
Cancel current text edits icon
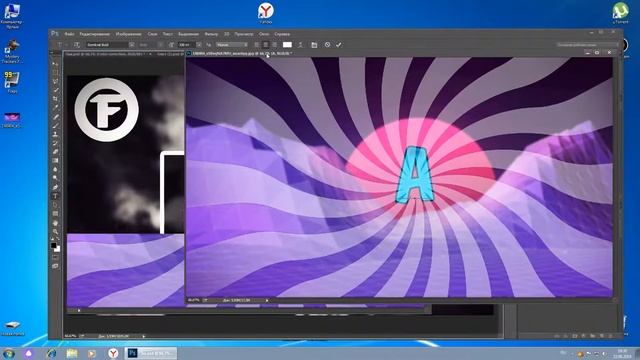[327, 45]
